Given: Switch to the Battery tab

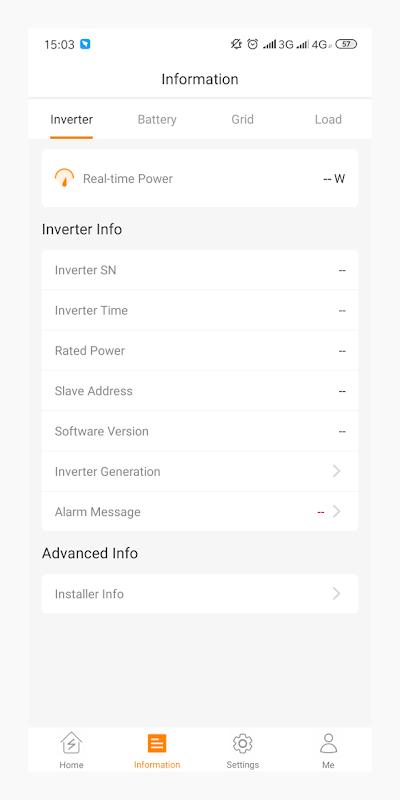Looking at the screenshot, I should 157,119.
